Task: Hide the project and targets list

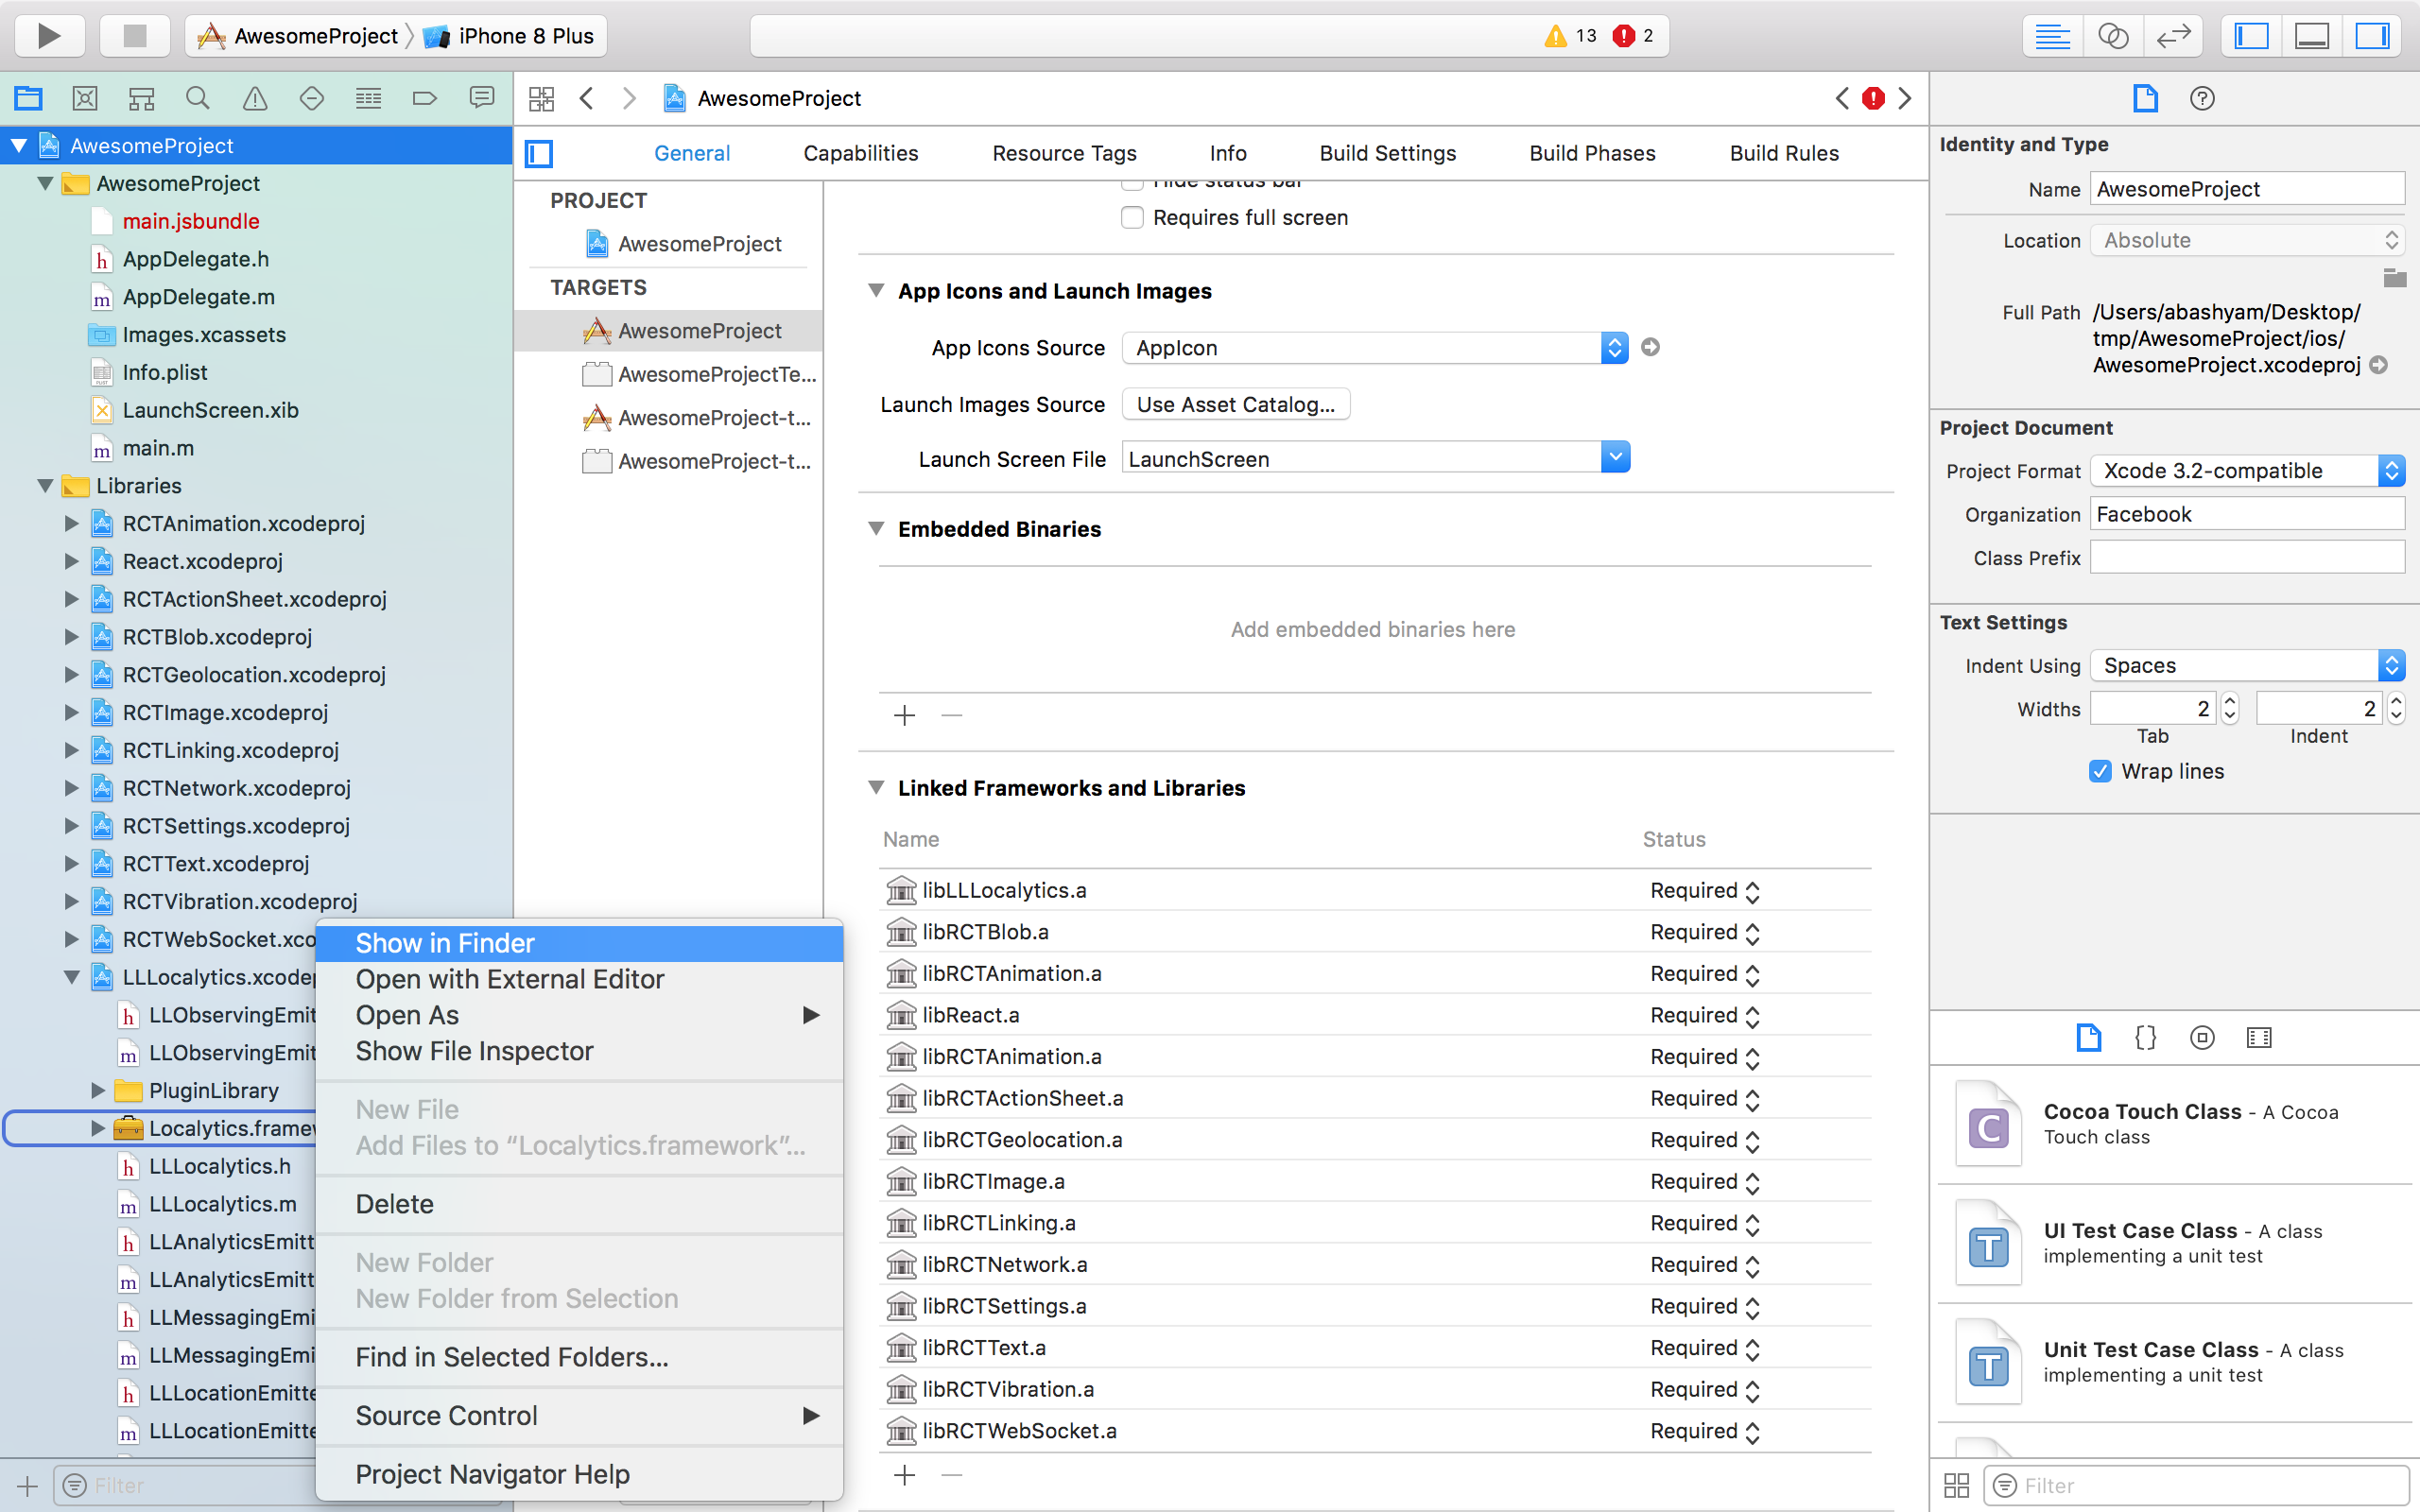Action: coord(539,153)
